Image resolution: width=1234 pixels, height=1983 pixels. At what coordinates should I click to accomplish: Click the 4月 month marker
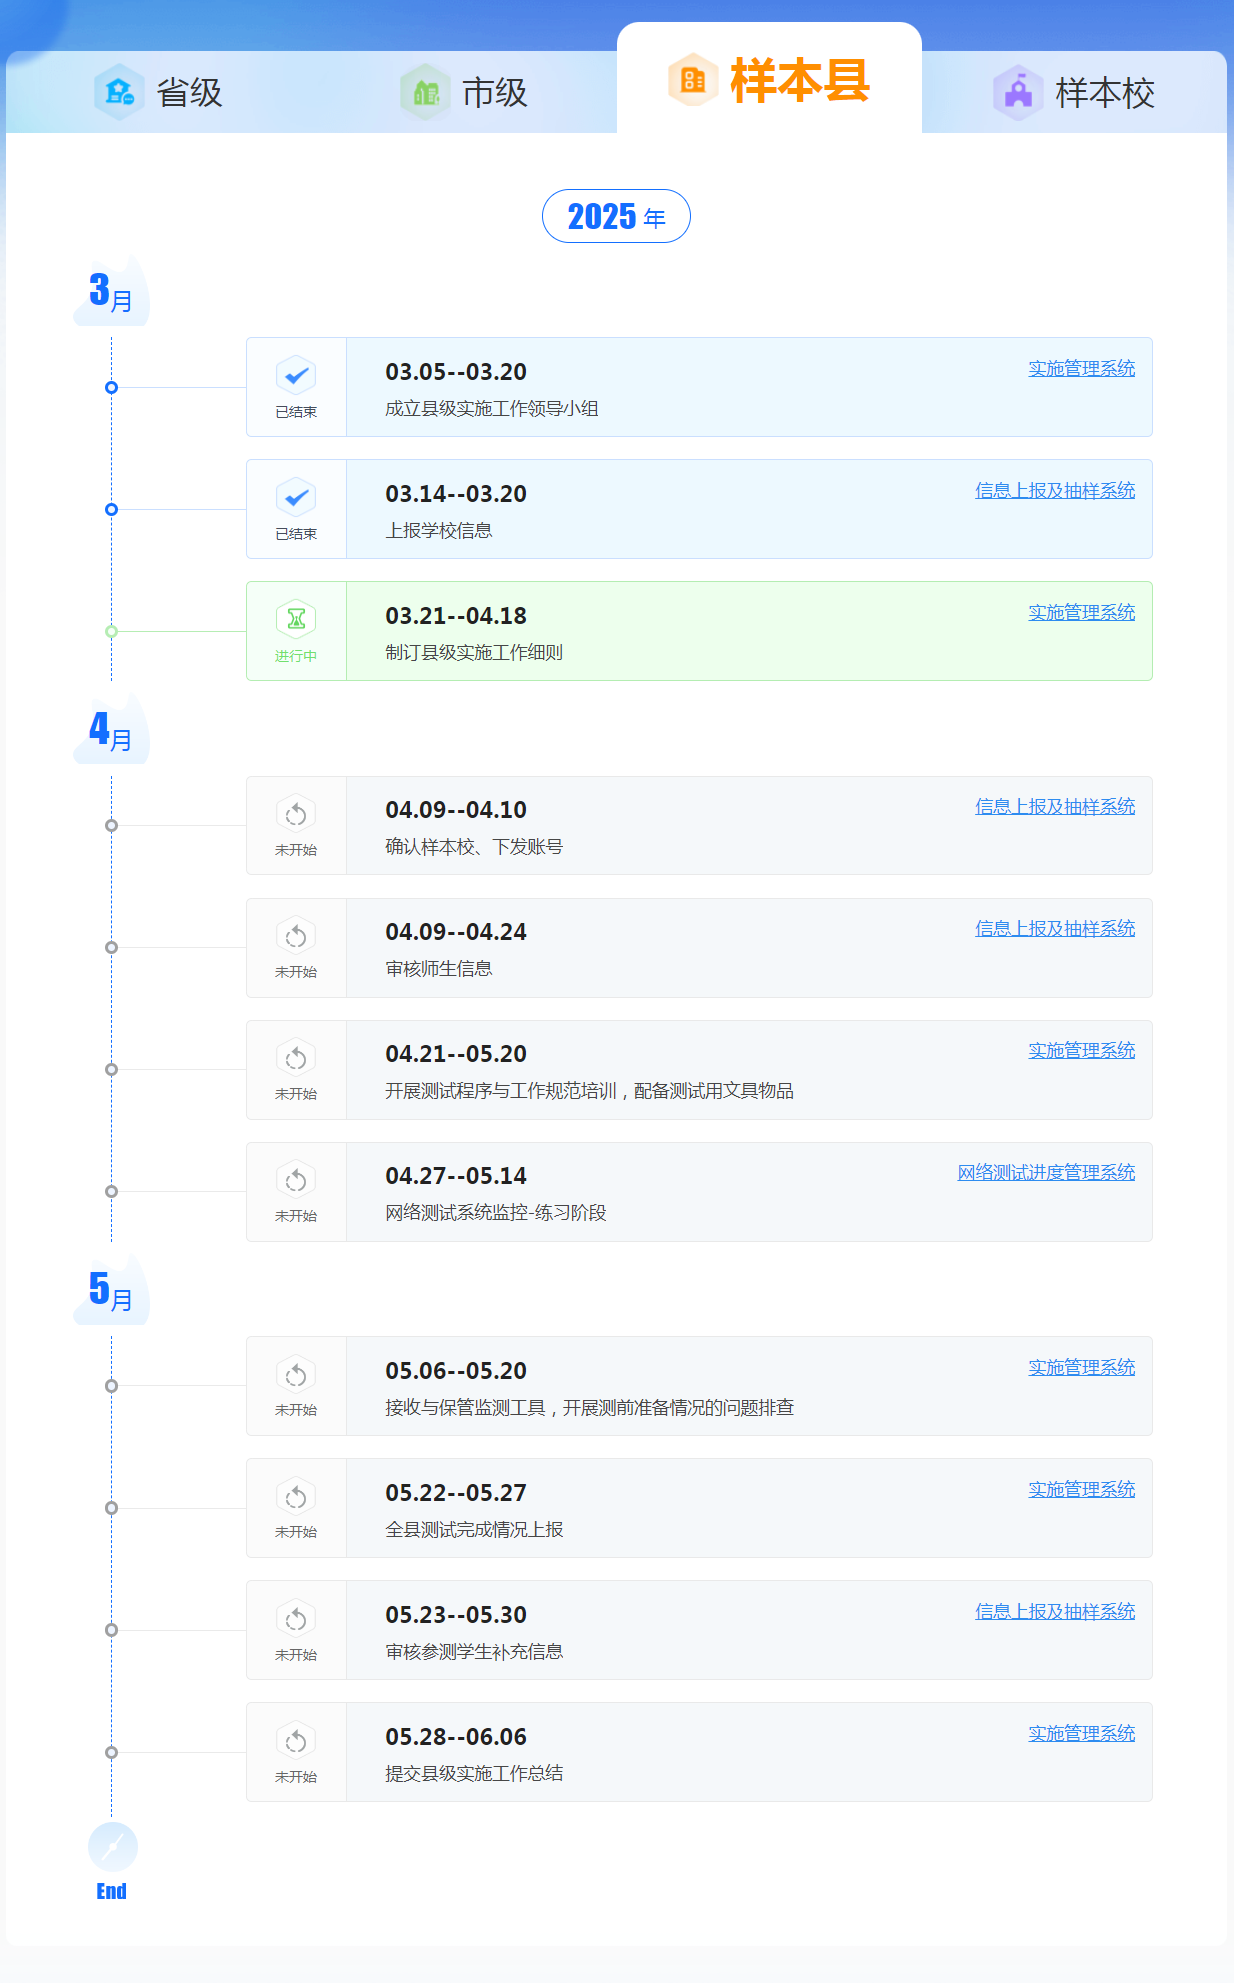(x=111, y=730)
